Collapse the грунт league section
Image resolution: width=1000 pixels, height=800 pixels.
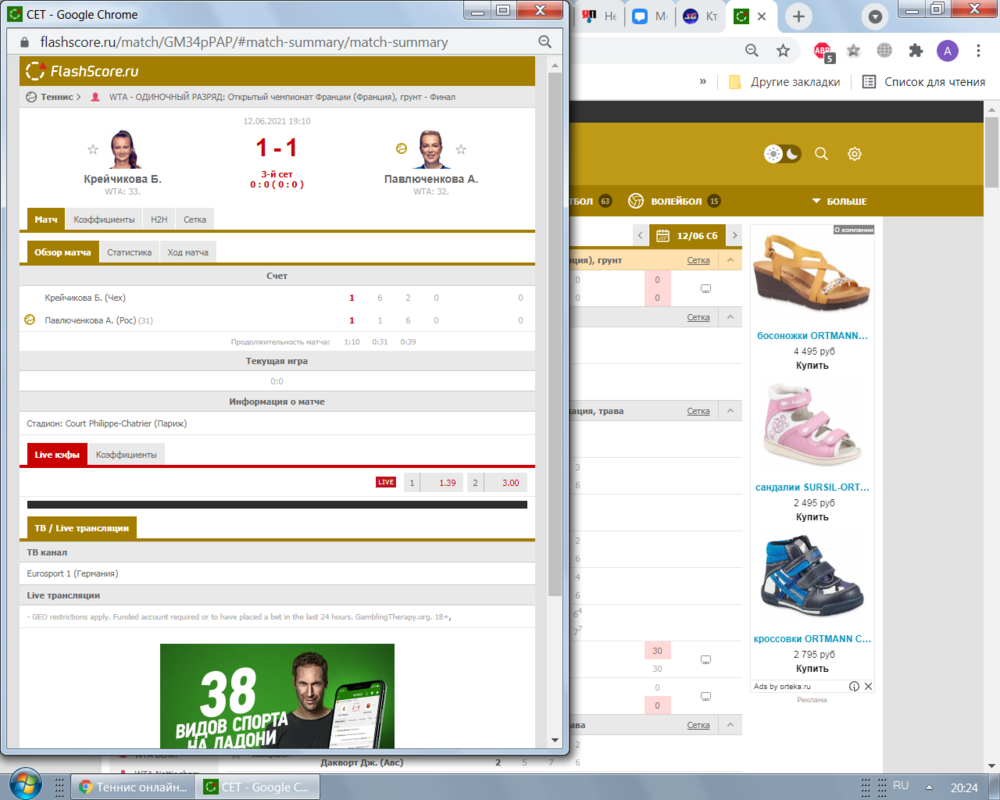730,260
